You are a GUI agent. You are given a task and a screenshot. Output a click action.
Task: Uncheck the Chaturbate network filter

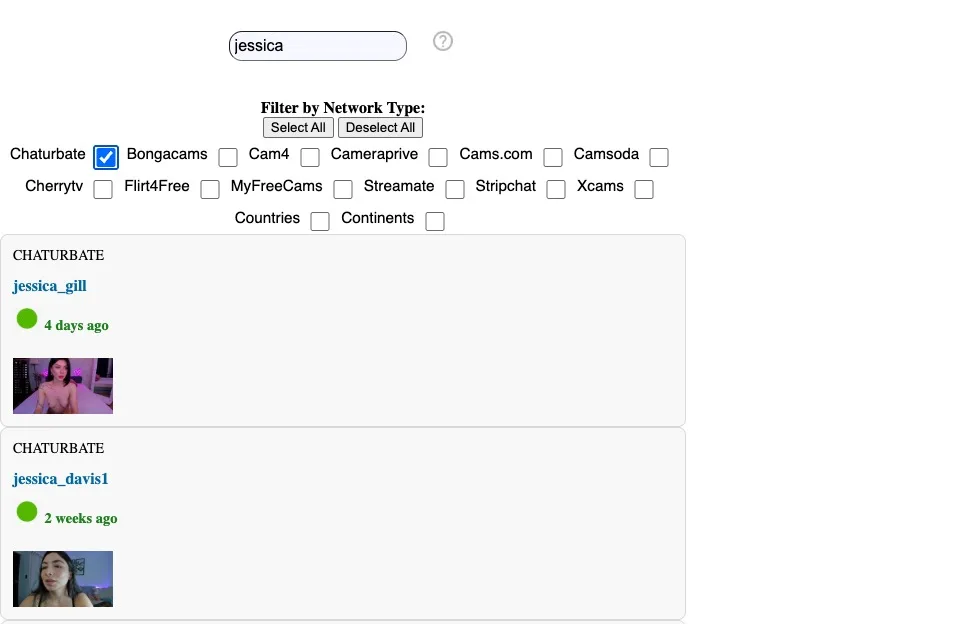[x=105, y=156]
